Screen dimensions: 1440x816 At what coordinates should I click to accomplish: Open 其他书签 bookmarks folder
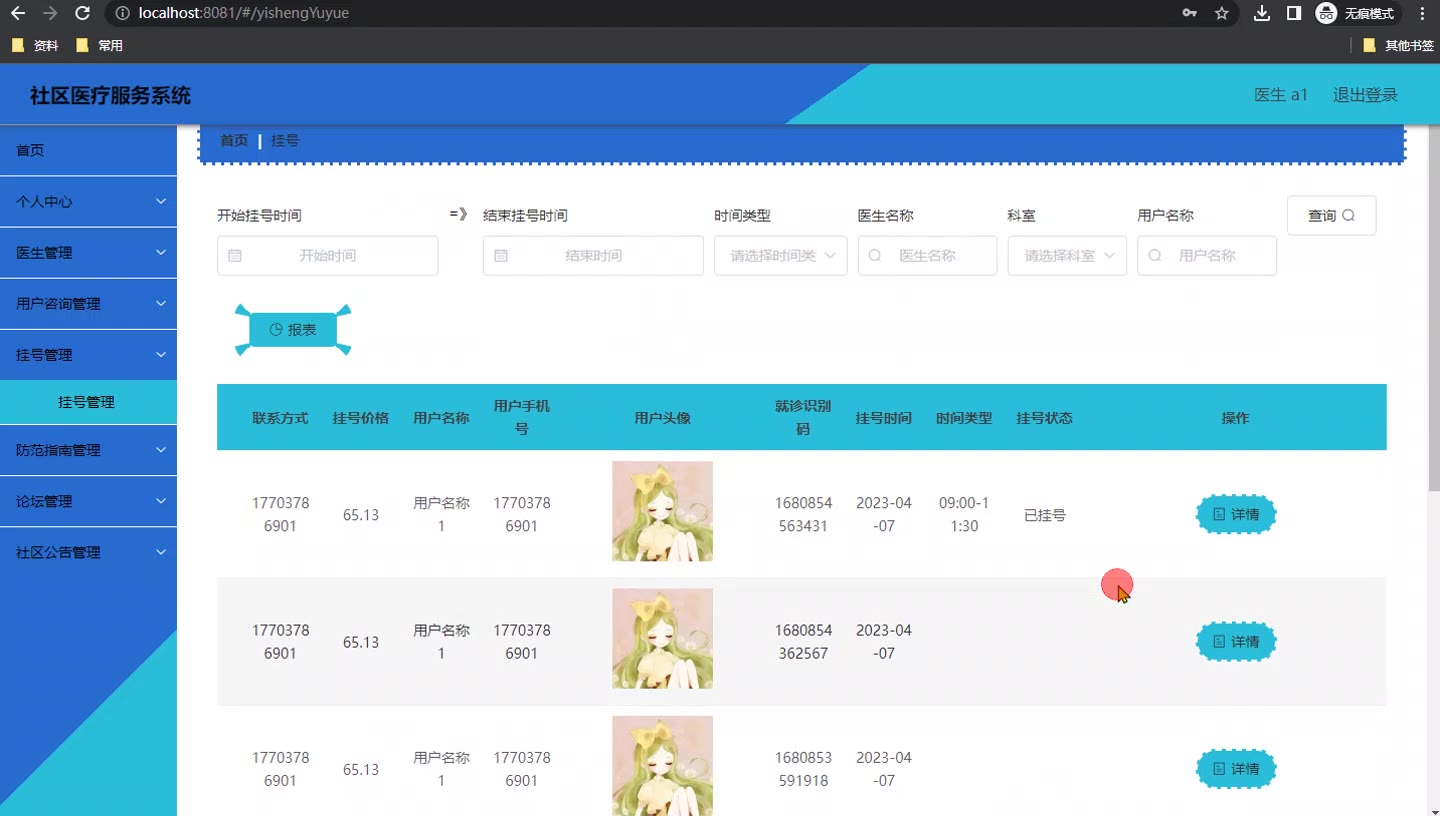[x=1398, y=45]
